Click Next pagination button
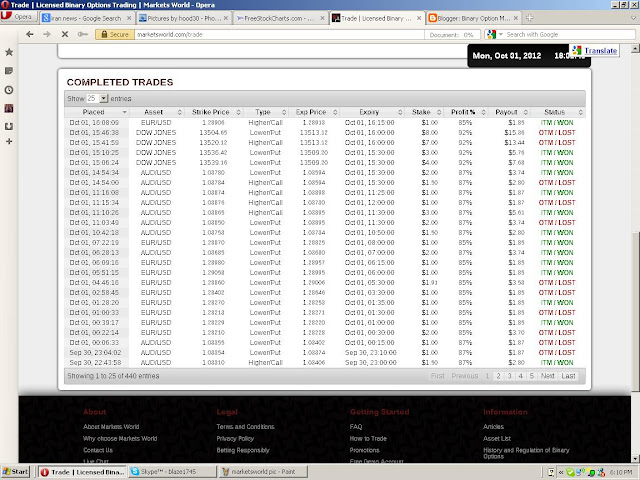 click(548, 376)
